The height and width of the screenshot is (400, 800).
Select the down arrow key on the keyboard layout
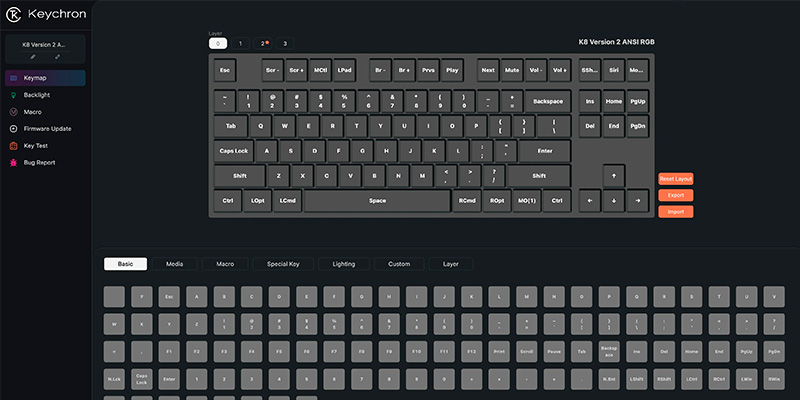(x=614, y=201)
